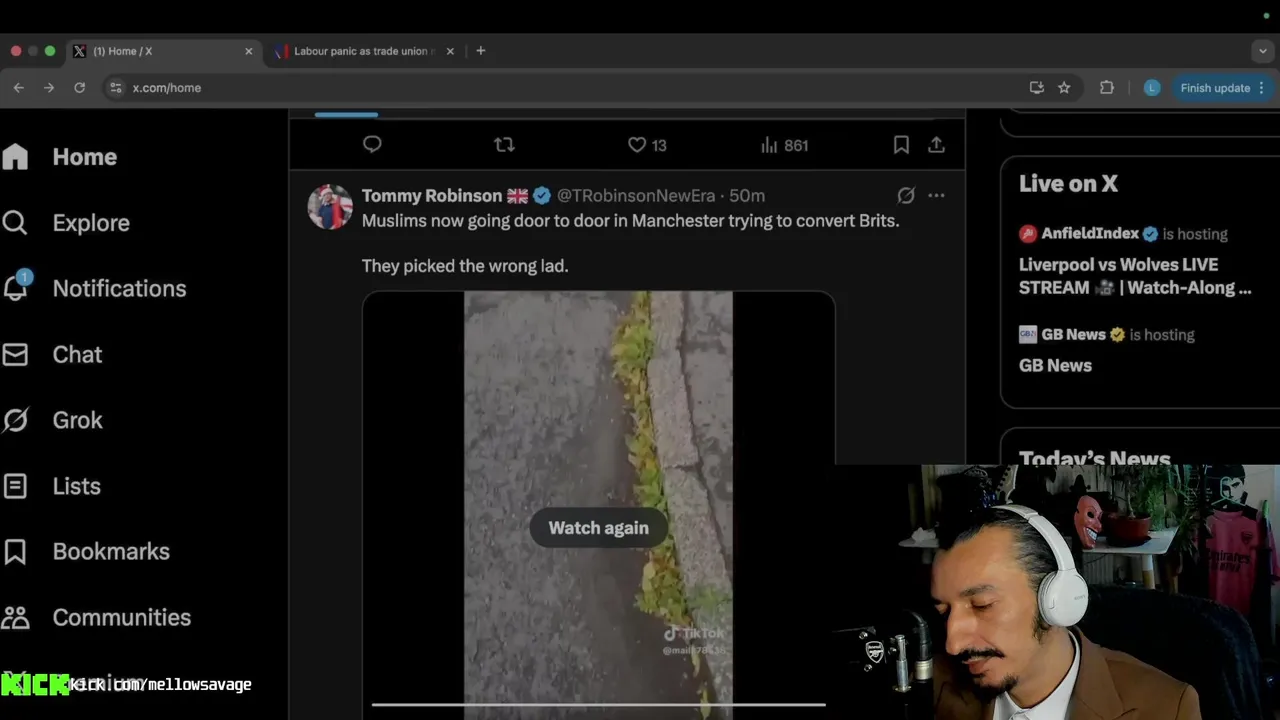Click the Chrome three-dot menu
The width and height of the screenshot is (1280, 720).
1261,88
